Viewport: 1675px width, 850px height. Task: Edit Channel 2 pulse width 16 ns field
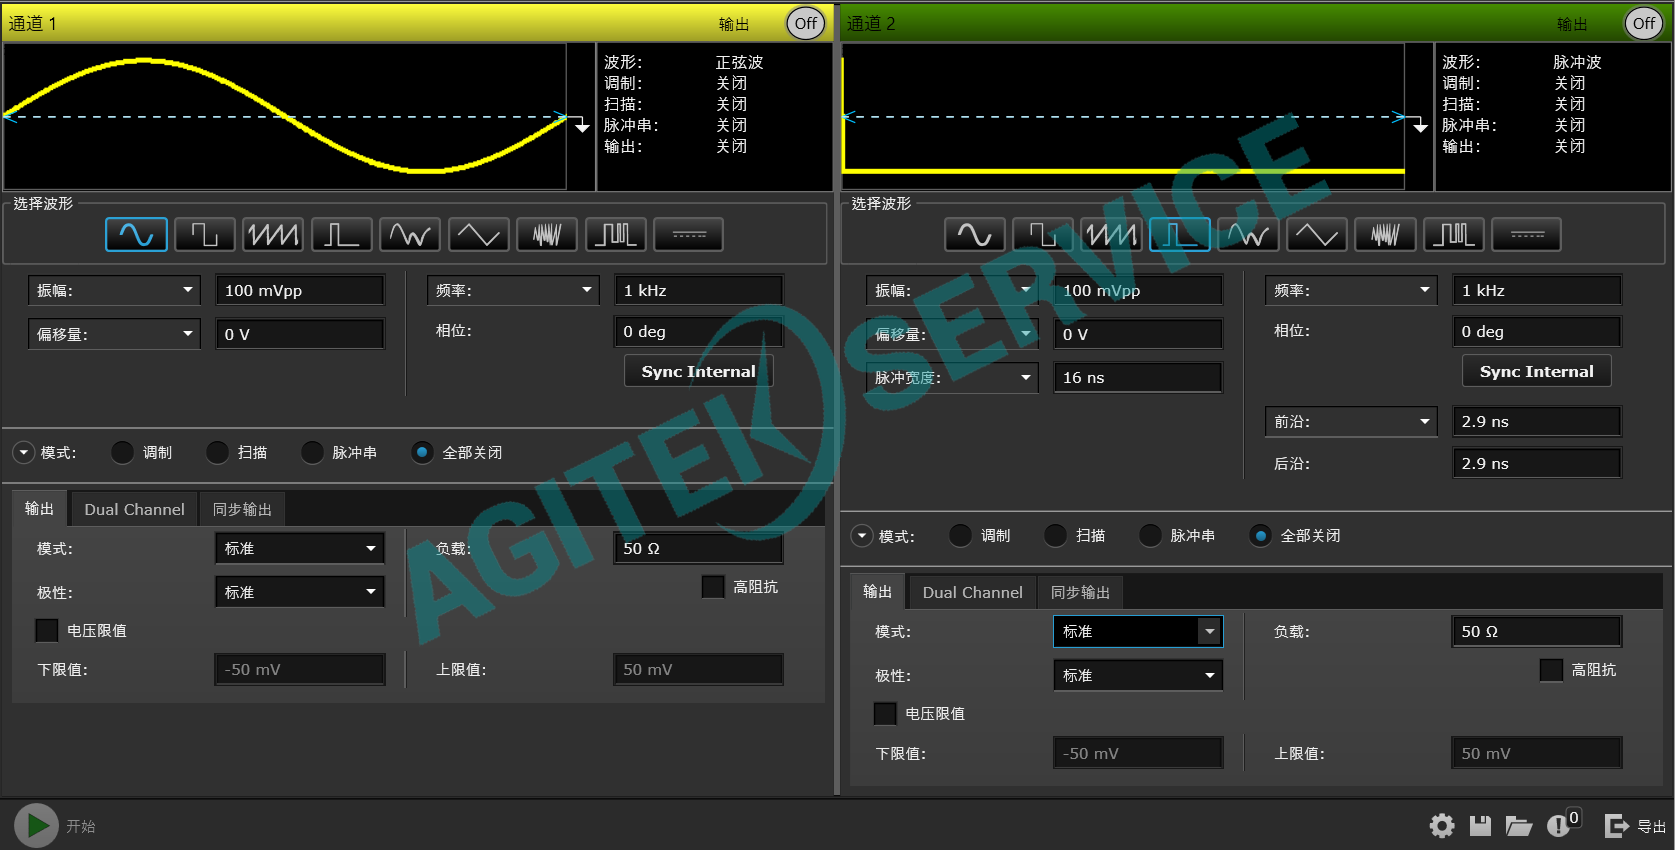pyautogui.click(x=1138, y=377)
